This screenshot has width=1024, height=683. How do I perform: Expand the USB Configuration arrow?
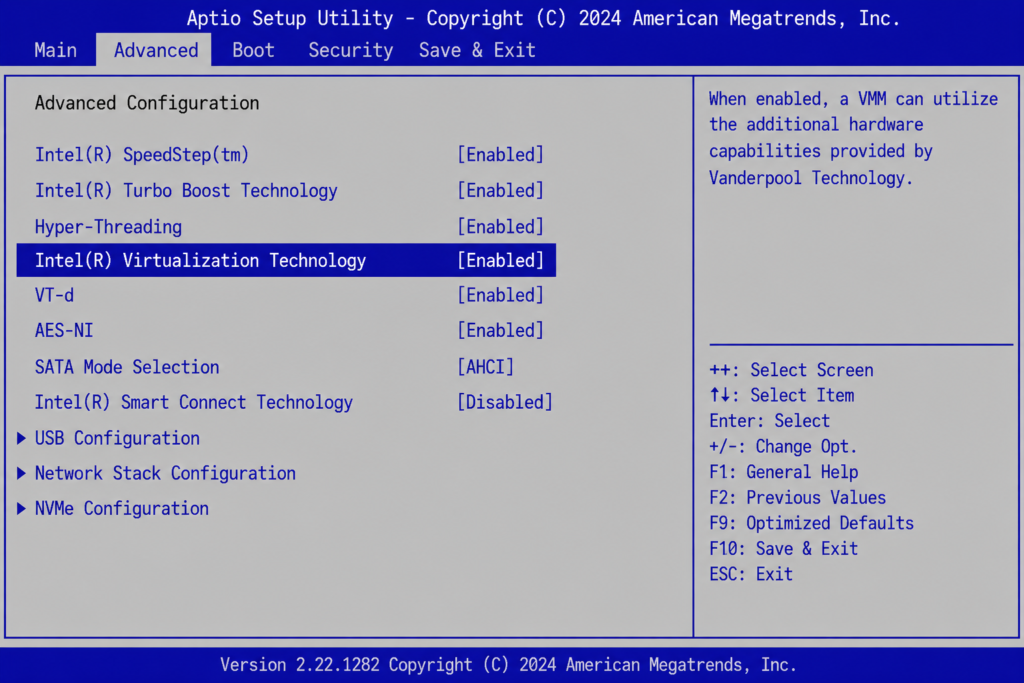coord(22,438)
